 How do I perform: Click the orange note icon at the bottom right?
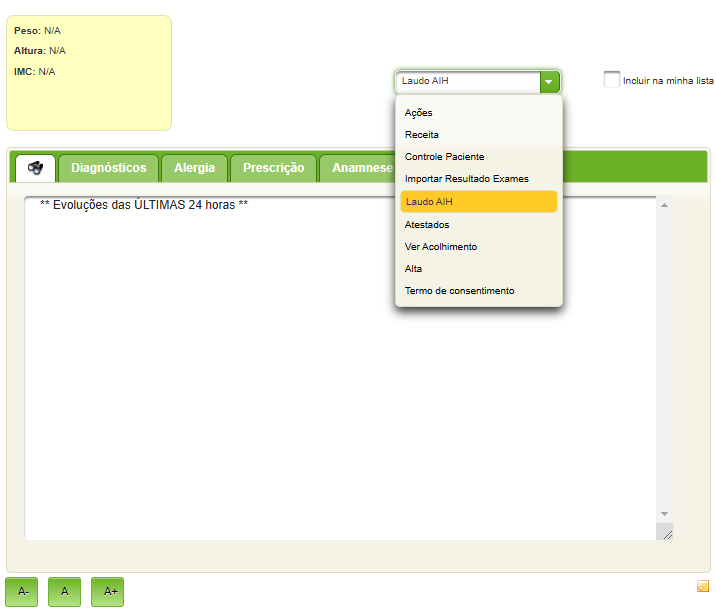coord(703,586)
